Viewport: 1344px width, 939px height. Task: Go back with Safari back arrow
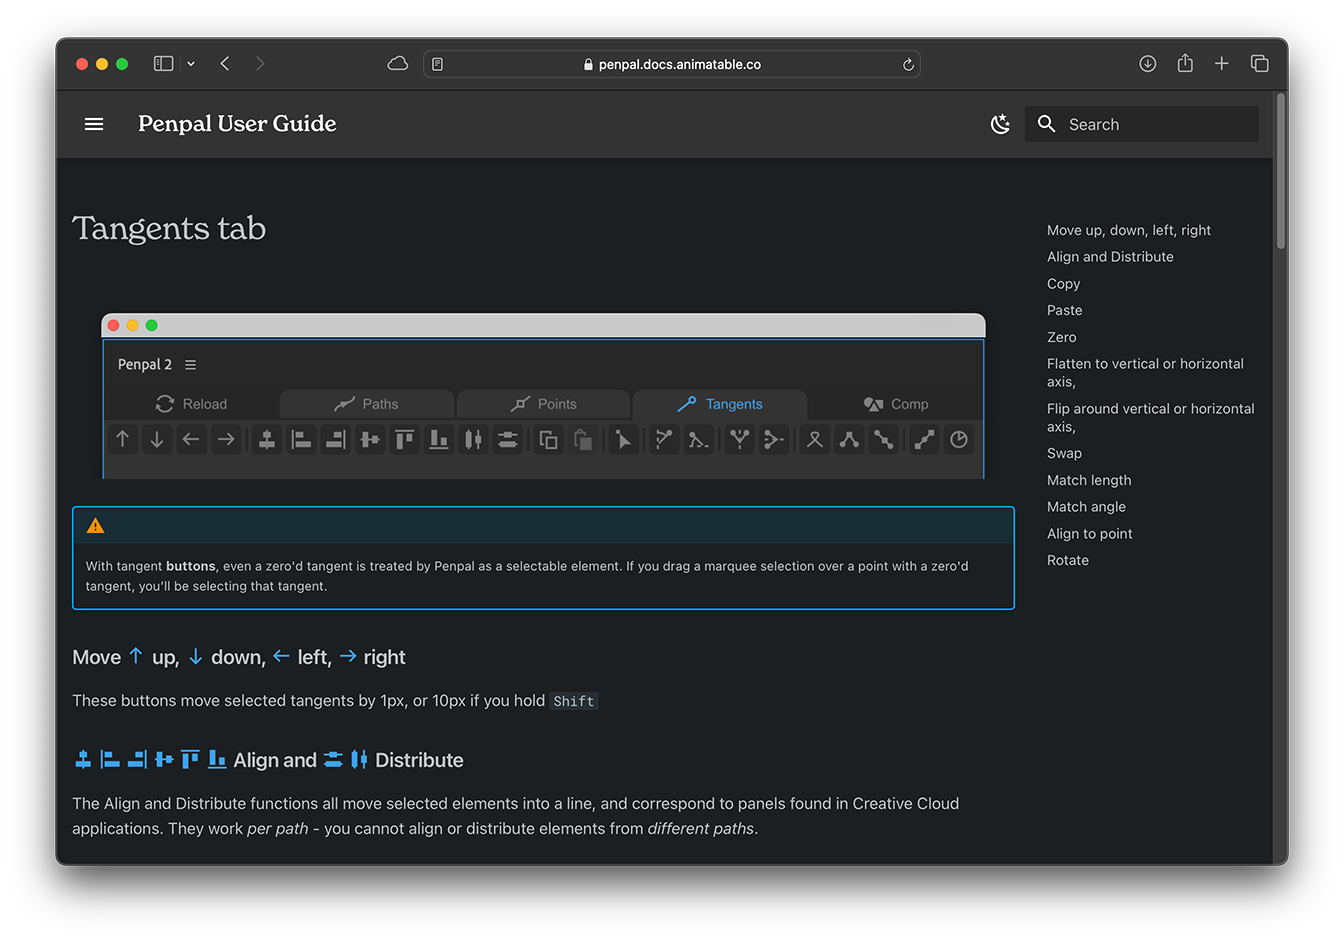pyautogui.click(x=225, y=64)
